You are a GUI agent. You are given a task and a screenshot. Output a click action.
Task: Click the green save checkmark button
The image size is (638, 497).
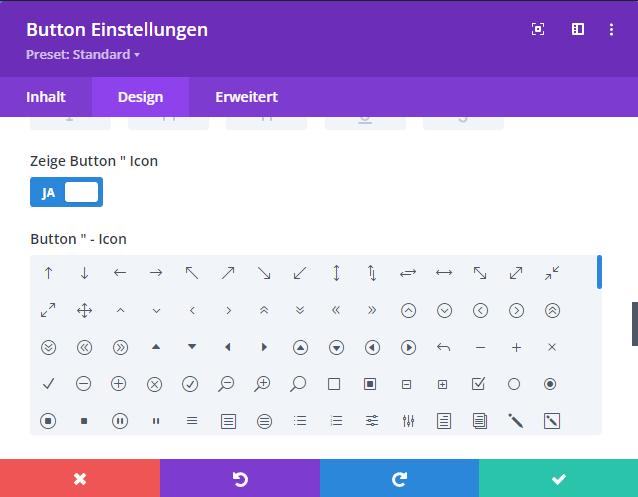click(x=558, y=479)
